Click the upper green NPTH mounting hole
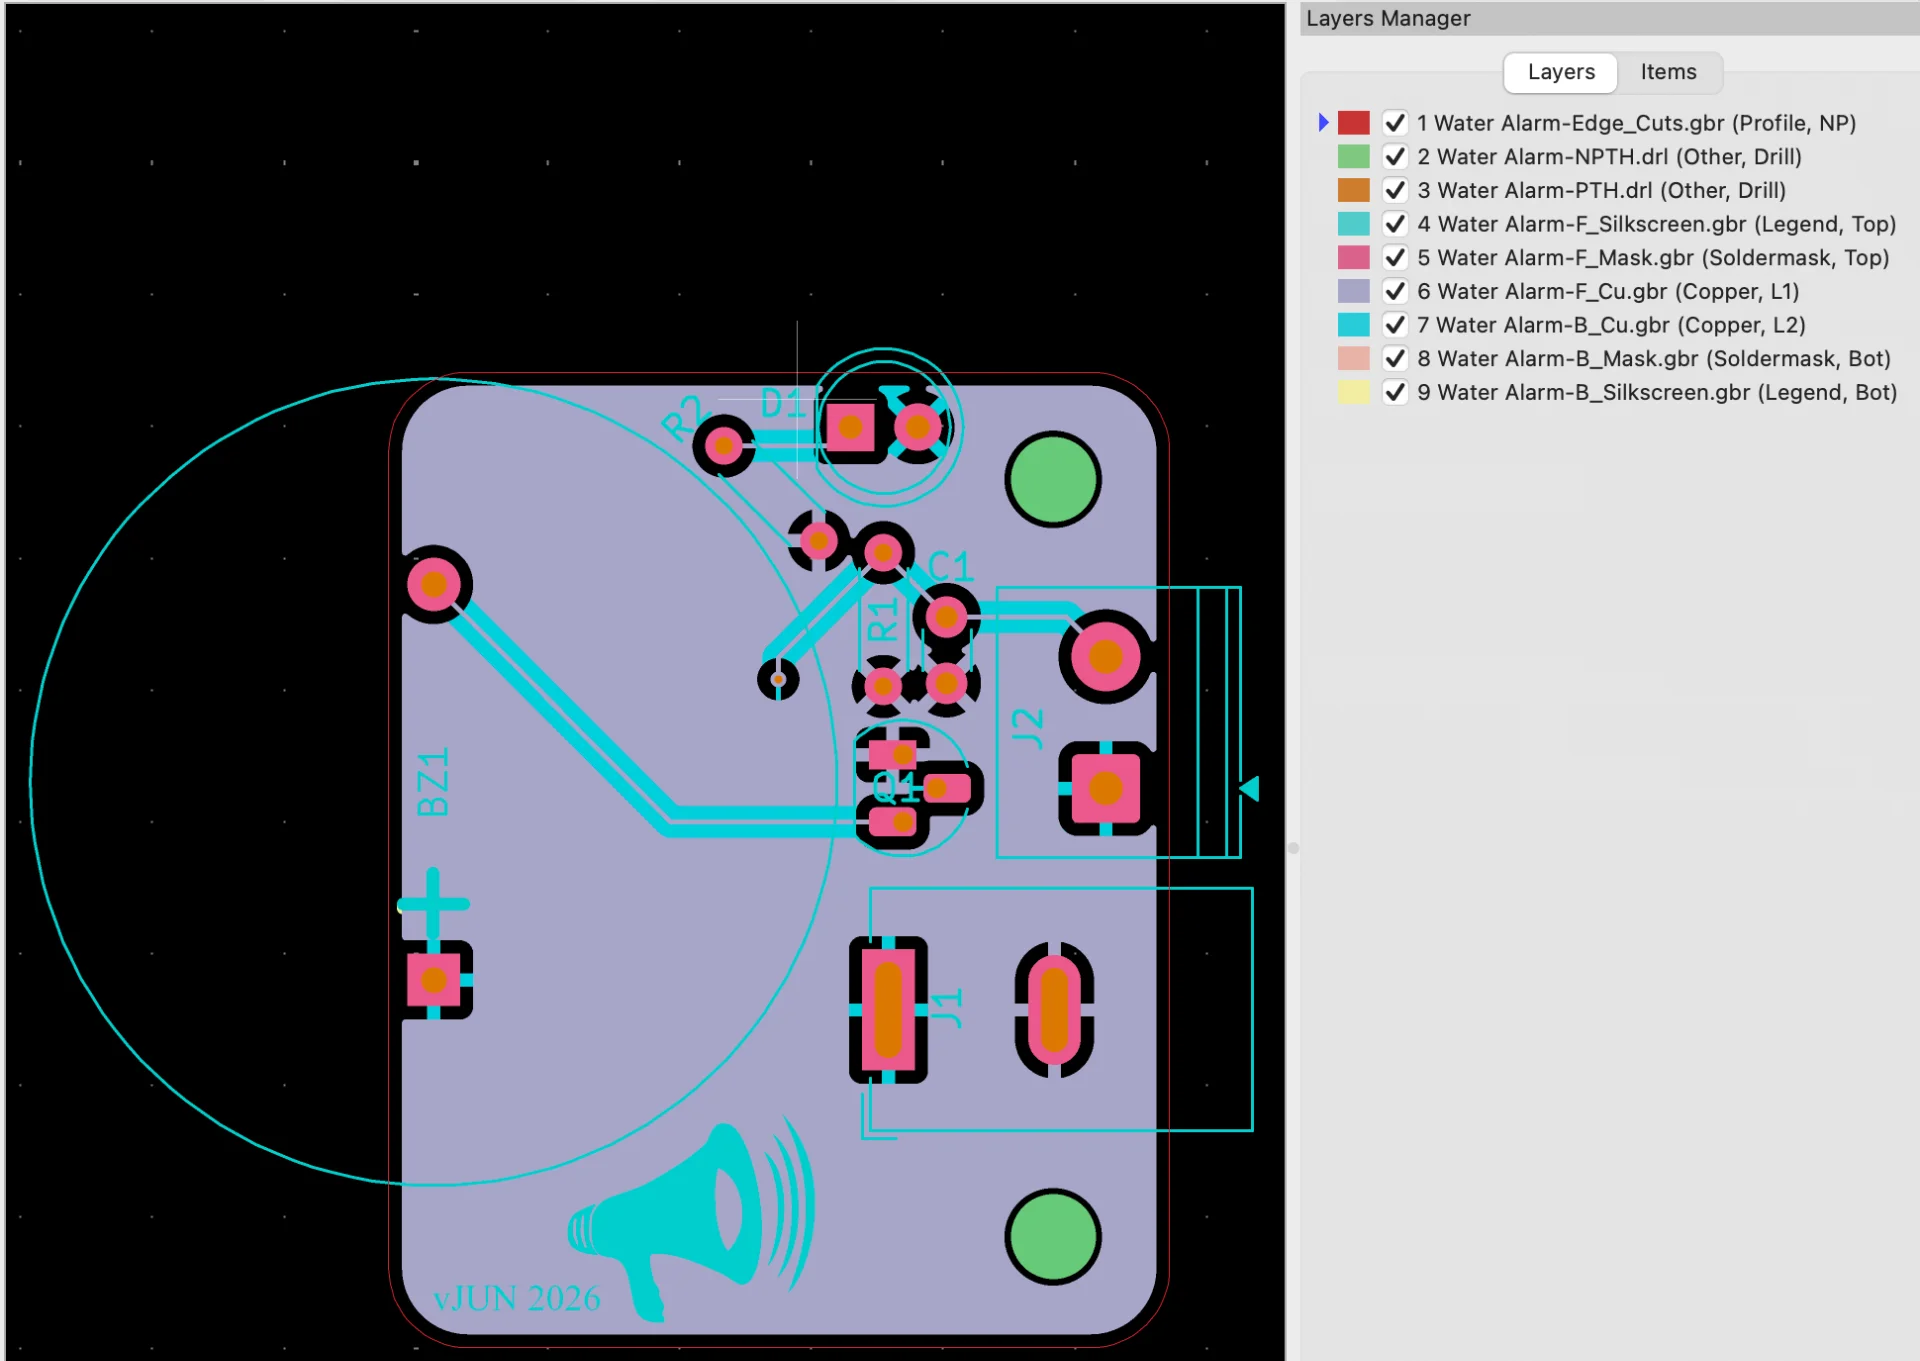The width and height of the screenshot is (1920, 1361). coord(1053,480)
